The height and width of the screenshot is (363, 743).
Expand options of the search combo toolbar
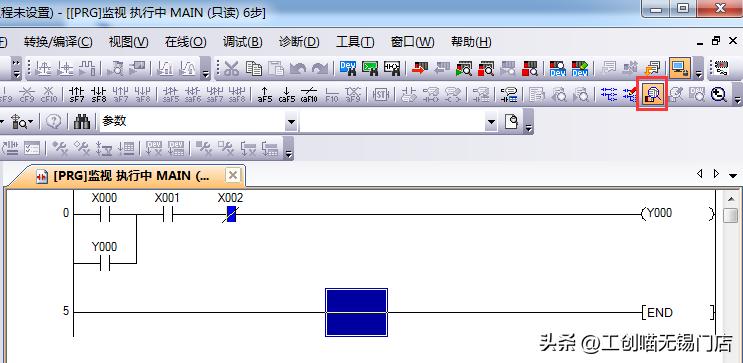click(528, 123)
